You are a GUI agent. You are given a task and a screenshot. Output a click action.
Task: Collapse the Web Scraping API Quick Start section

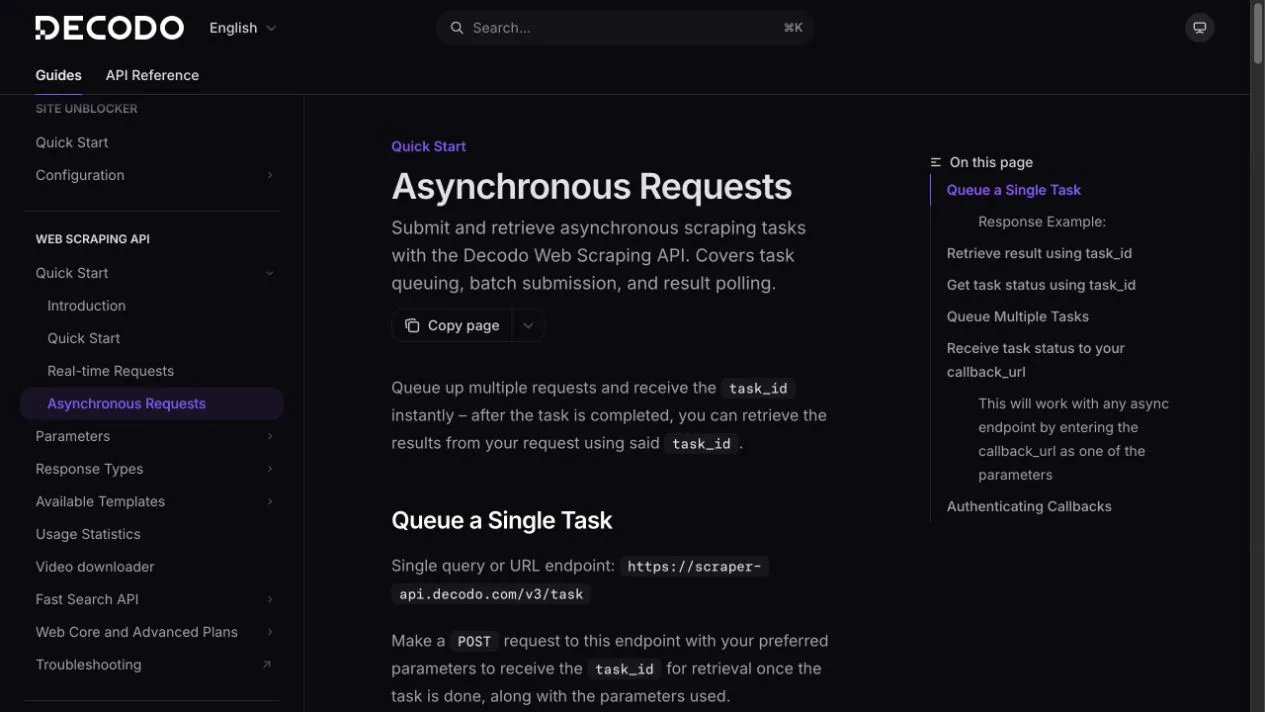[x=270, y=273]
